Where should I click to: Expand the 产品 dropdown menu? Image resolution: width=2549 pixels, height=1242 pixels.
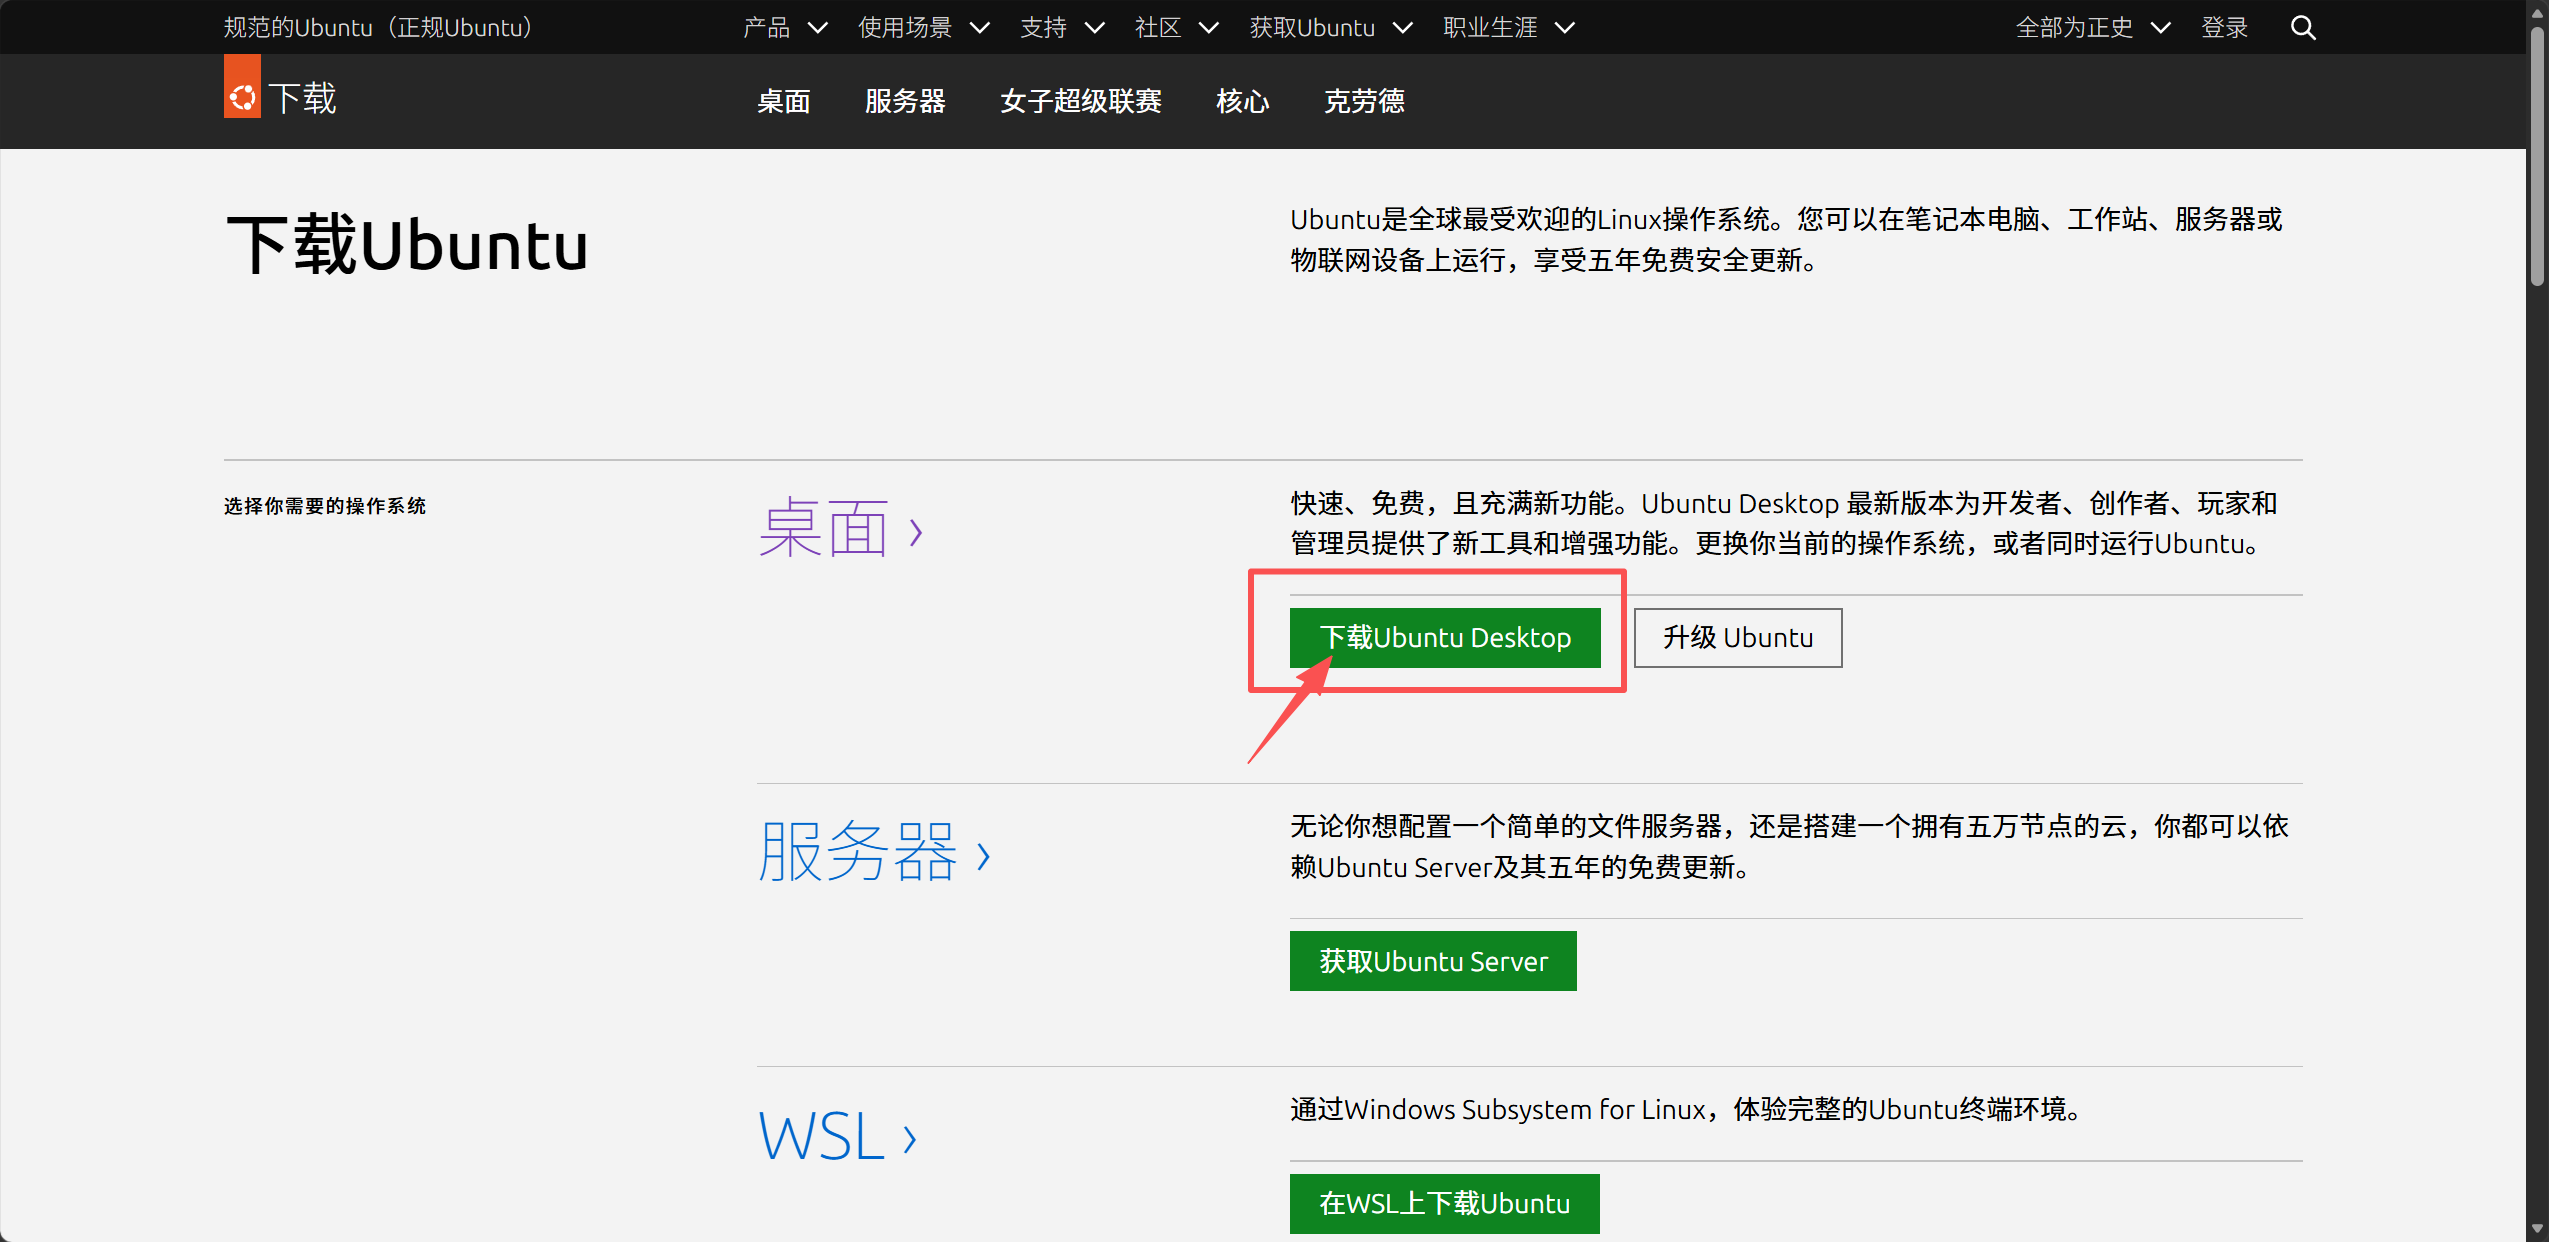(785, 27)
